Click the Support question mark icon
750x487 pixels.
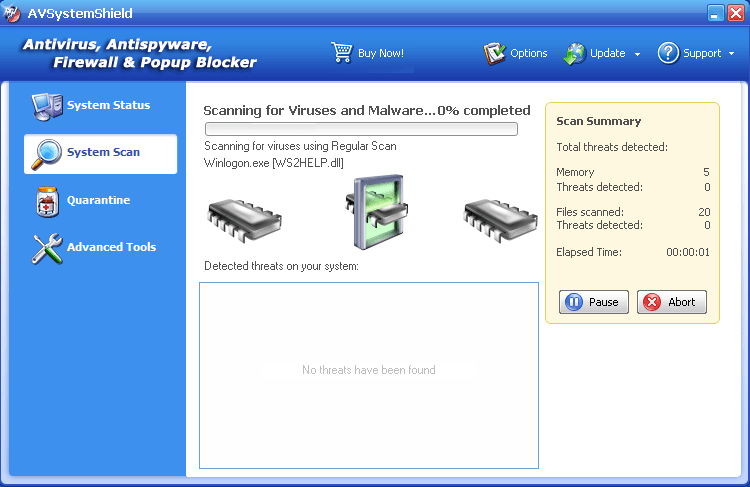click(668, 53)
